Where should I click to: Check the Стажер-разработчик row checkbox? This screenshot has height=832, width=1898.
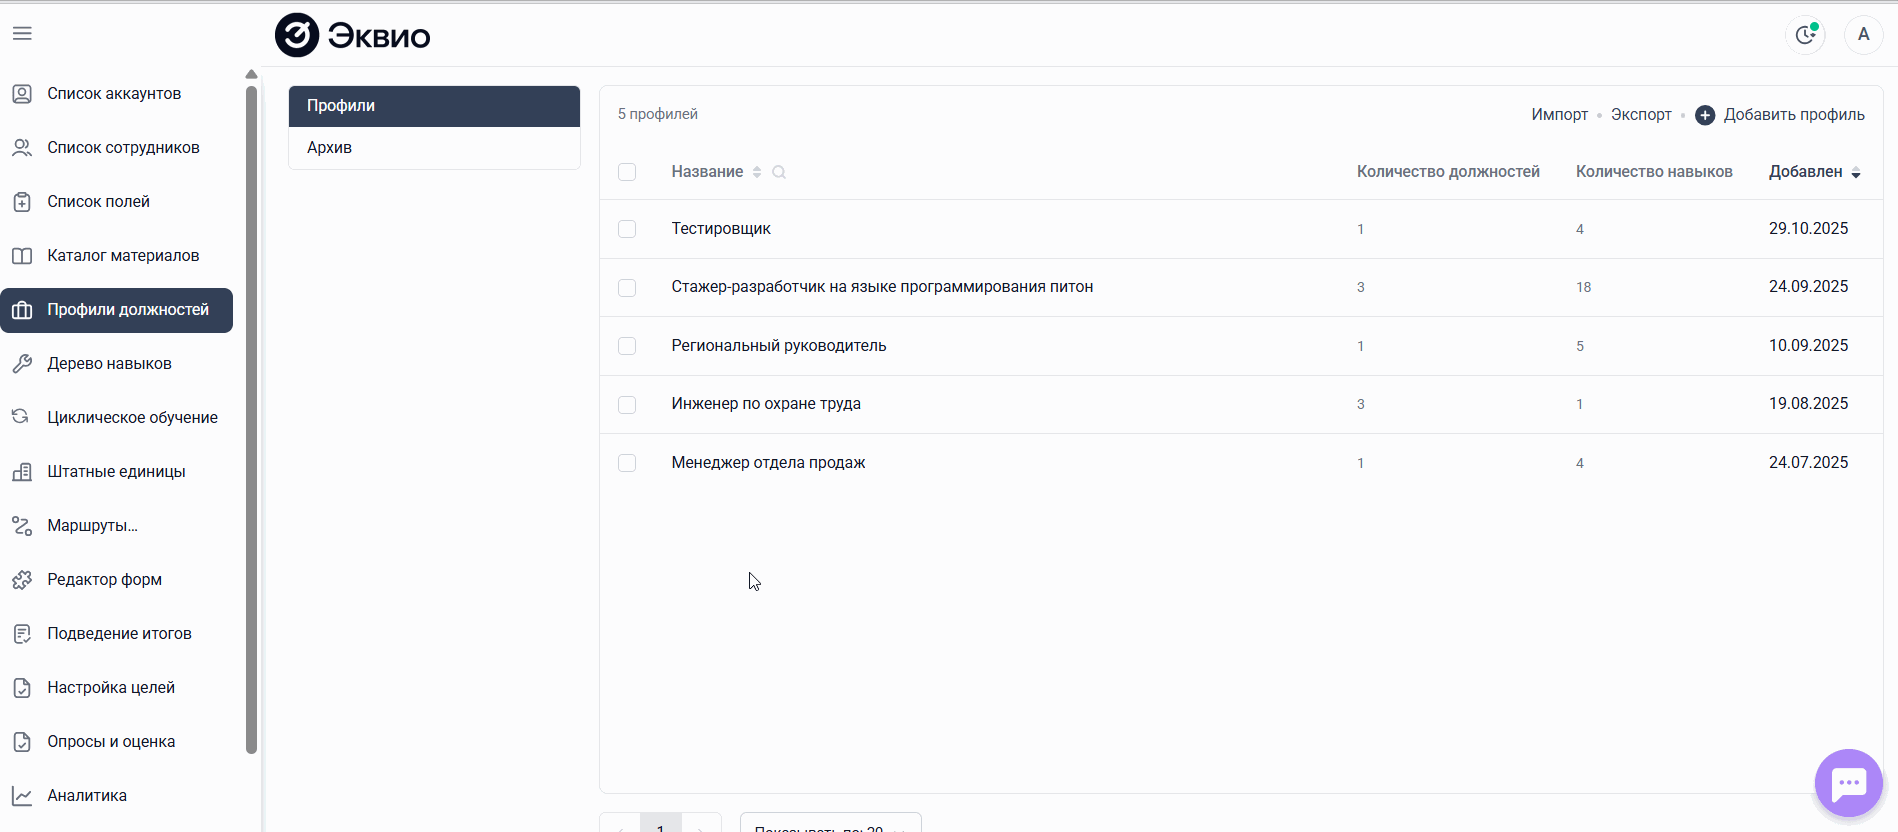point(627,288)
